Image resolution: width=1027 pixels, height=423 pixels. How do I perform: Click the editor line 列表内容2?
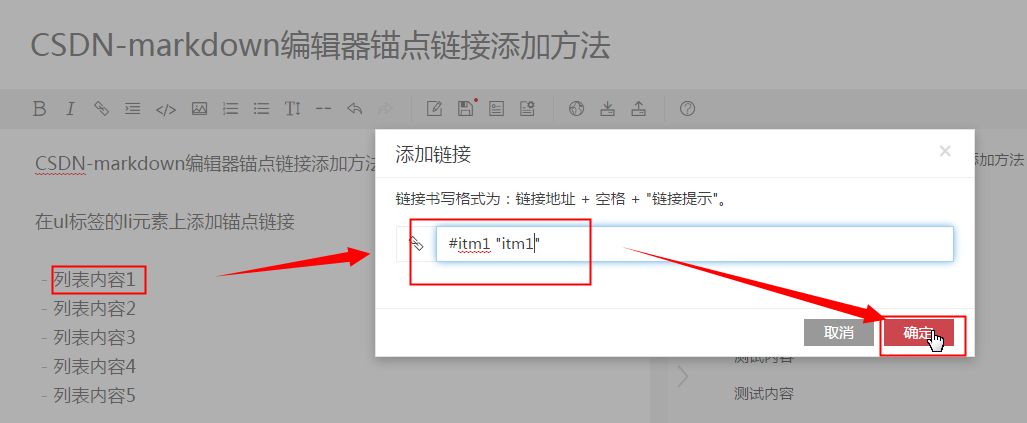pyautogui.click(x=94, y=308)
